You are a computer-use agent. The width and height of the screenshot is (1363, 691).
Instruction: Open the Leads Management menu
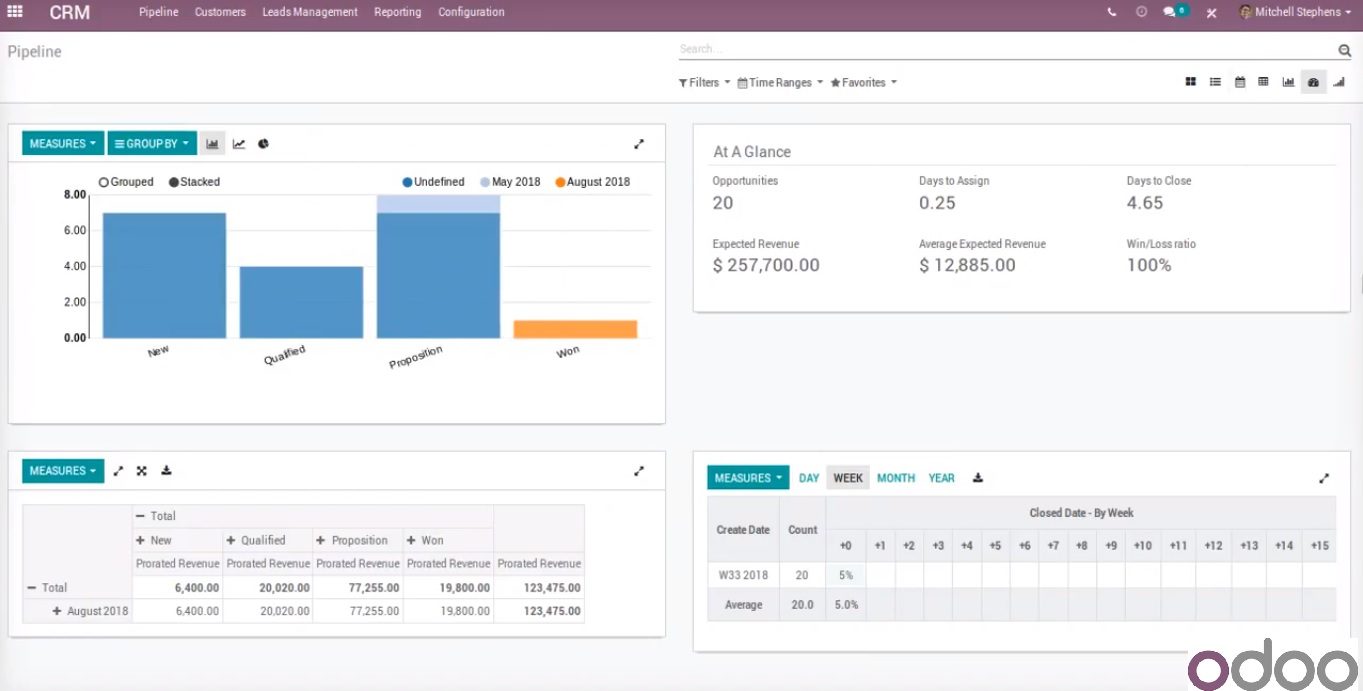click(309, 12)
